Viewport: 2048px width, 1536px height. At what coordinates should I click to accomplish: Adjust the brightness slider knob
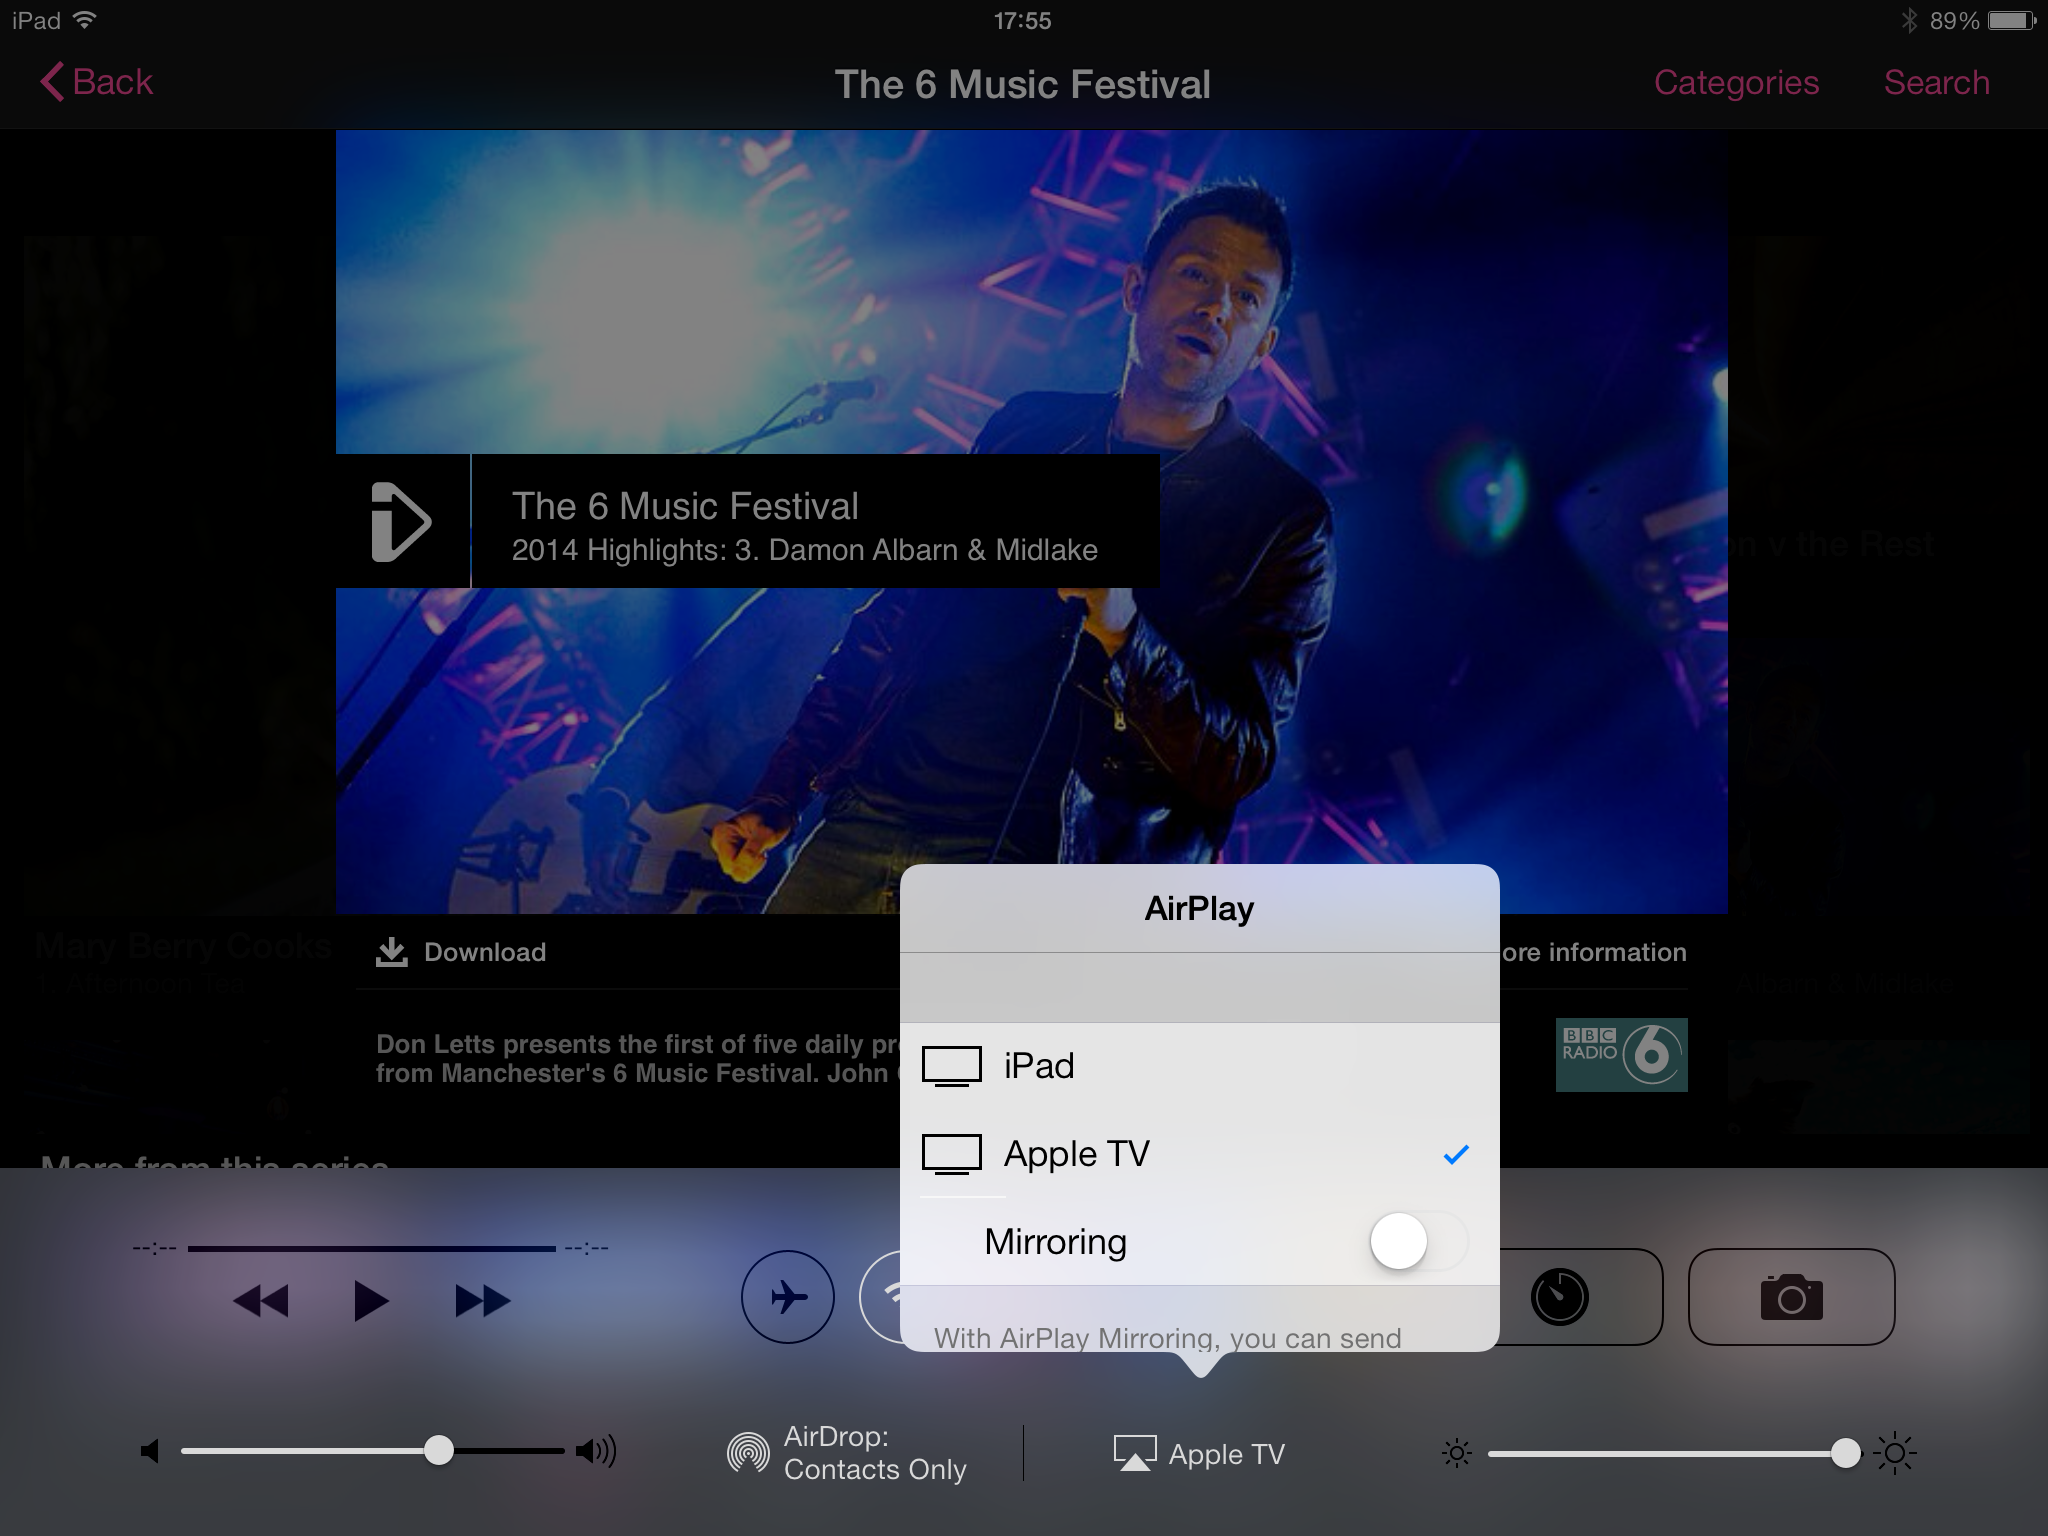coord(1845,1452)
